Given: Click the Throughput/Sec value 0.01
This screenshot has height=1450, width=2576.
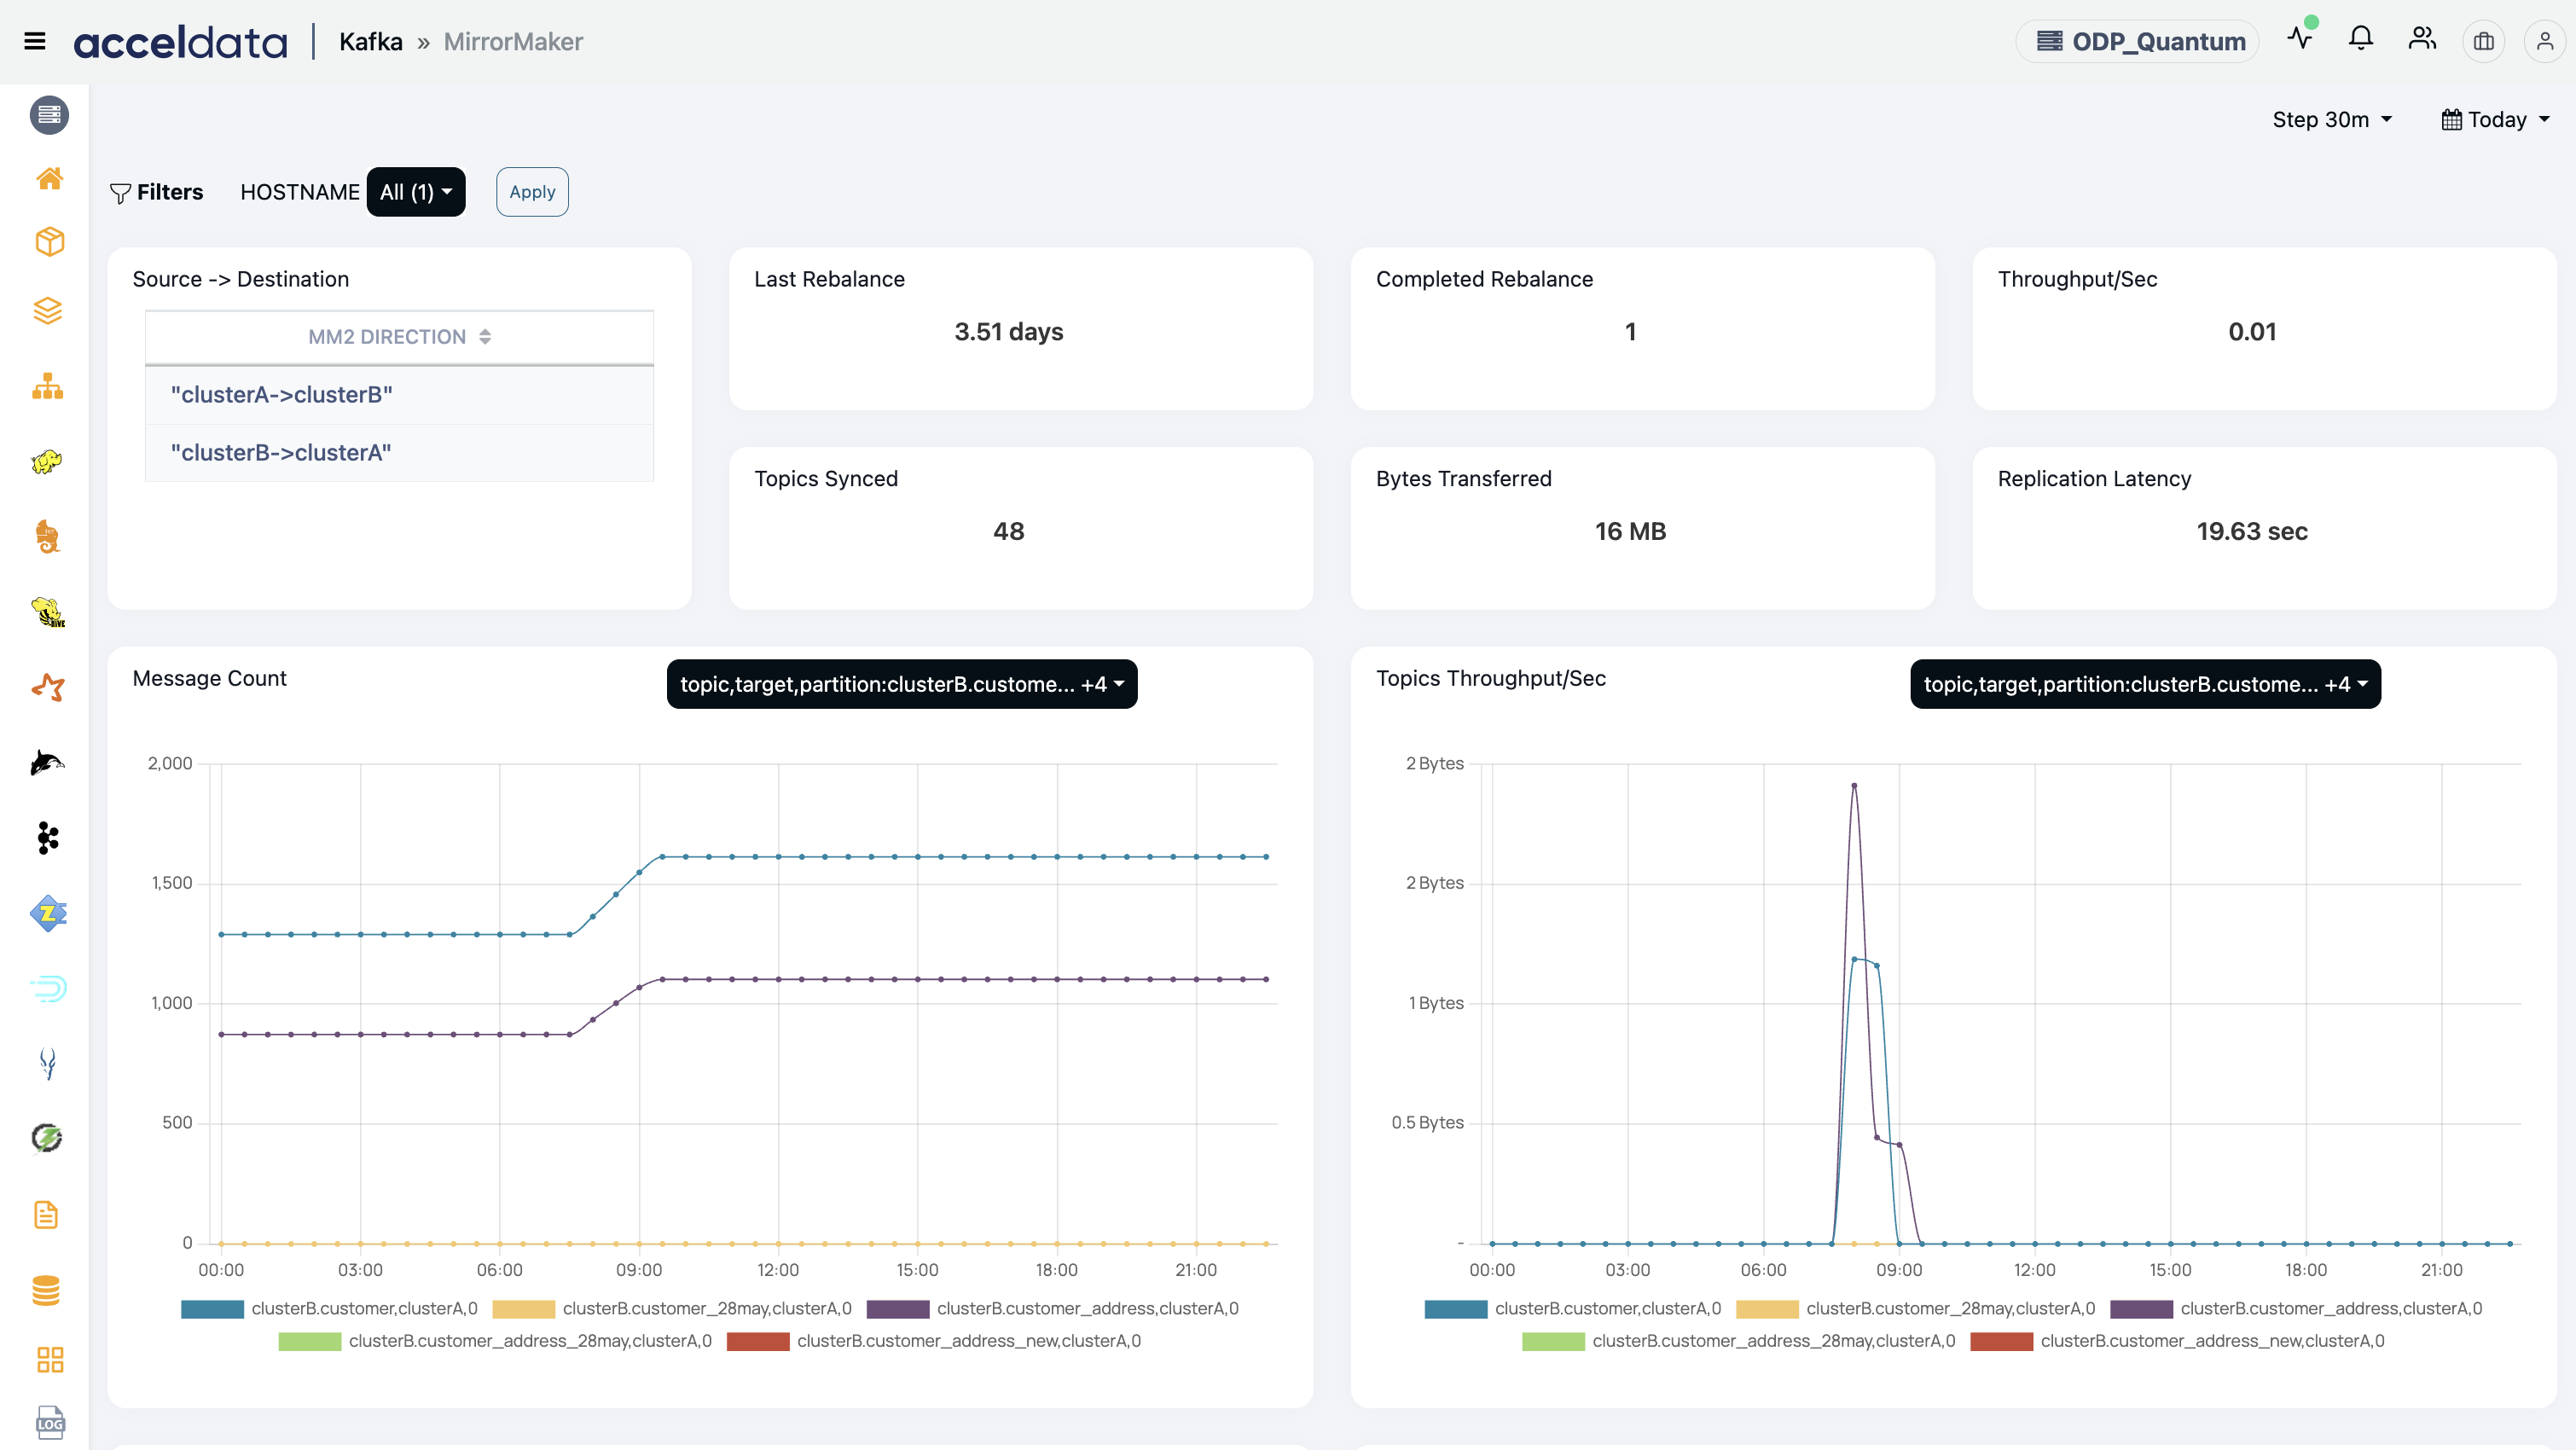Looking at the screenshot, I should click(x=2252, y=332).
